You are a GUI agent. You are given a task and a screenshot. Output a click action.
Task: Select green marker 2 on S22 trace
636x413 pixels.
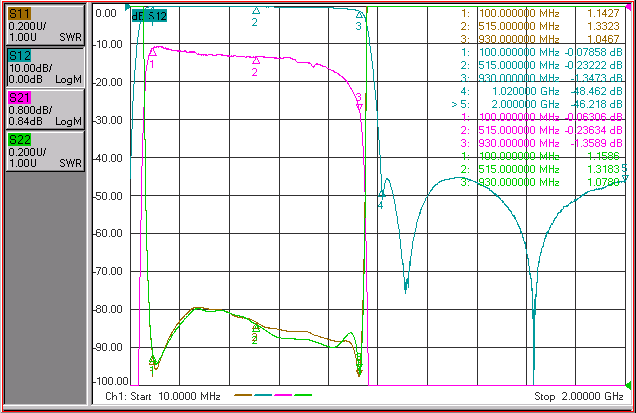[x=255, y=333]
